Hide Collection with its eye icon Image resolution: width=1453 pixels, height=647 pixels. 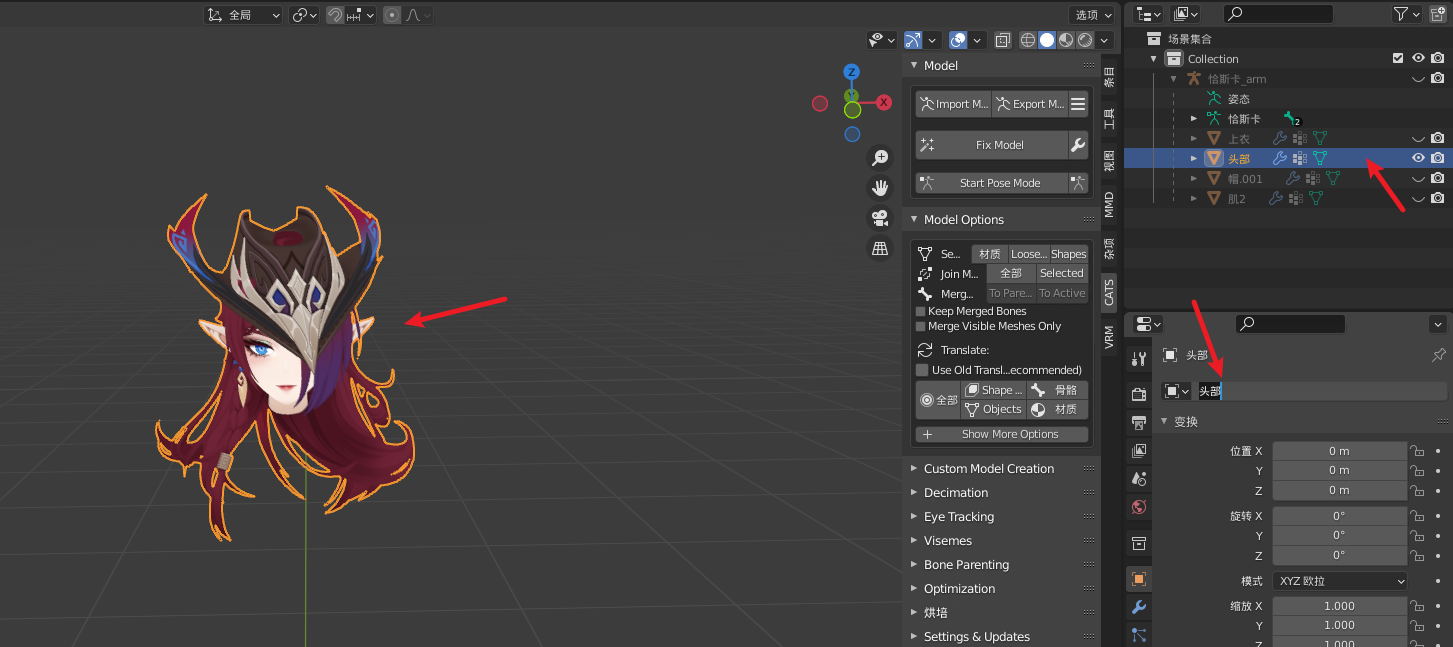1418,58
